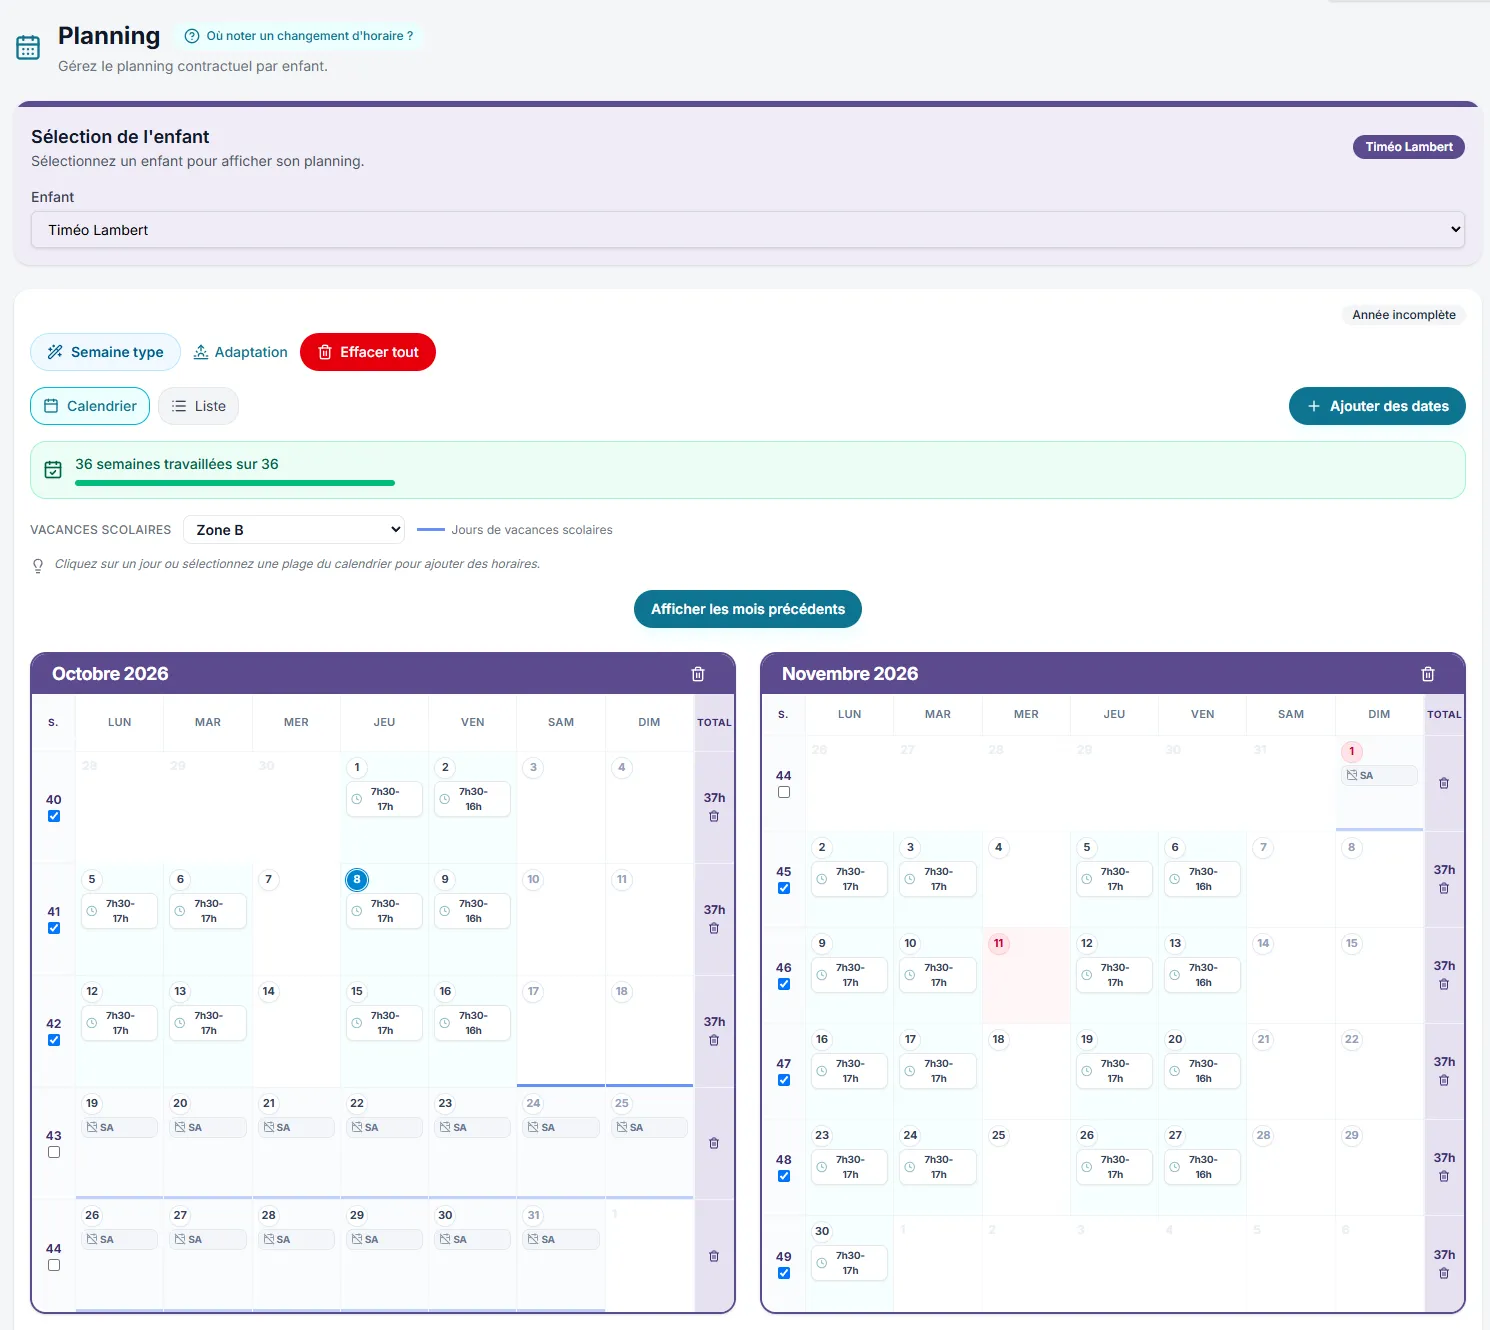Click the Année incomplète label

pyautogui.click(x=1404, y=315)
